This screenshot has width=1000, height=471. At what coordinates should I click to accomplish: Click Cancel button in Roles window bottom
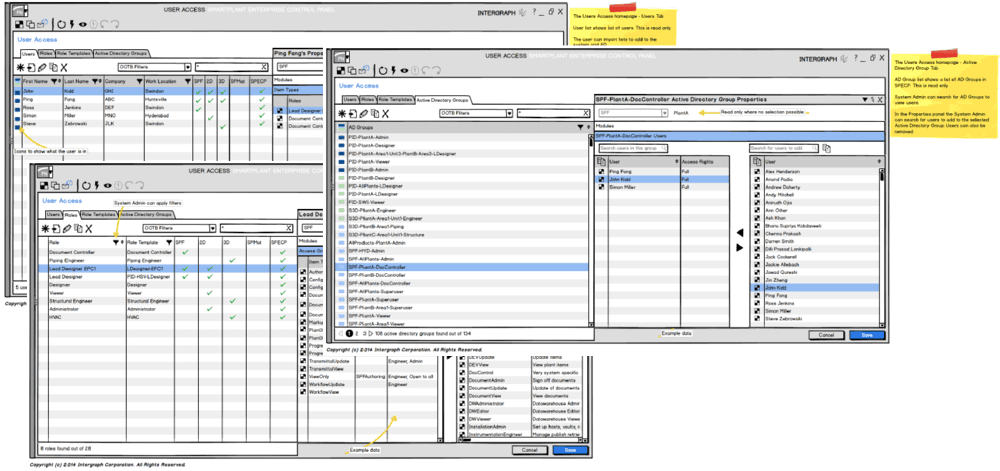point(529,450)
